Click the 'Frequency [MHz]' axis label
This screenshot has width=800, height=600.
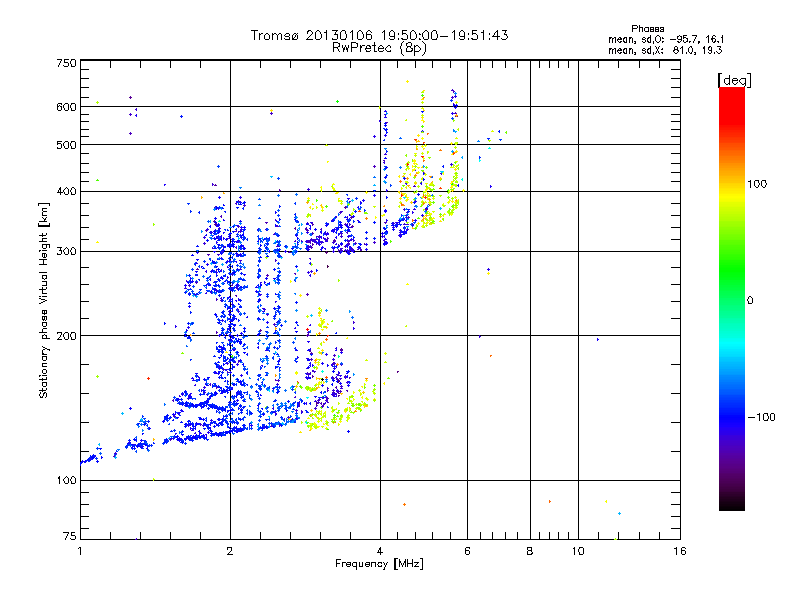[x=379, y=564]
